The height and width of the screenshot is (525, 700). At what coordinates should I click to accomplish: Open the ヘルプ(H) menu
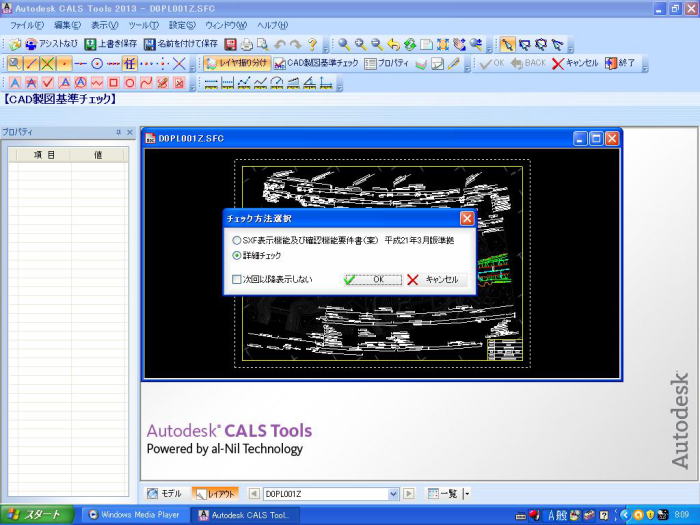(272, 25)
